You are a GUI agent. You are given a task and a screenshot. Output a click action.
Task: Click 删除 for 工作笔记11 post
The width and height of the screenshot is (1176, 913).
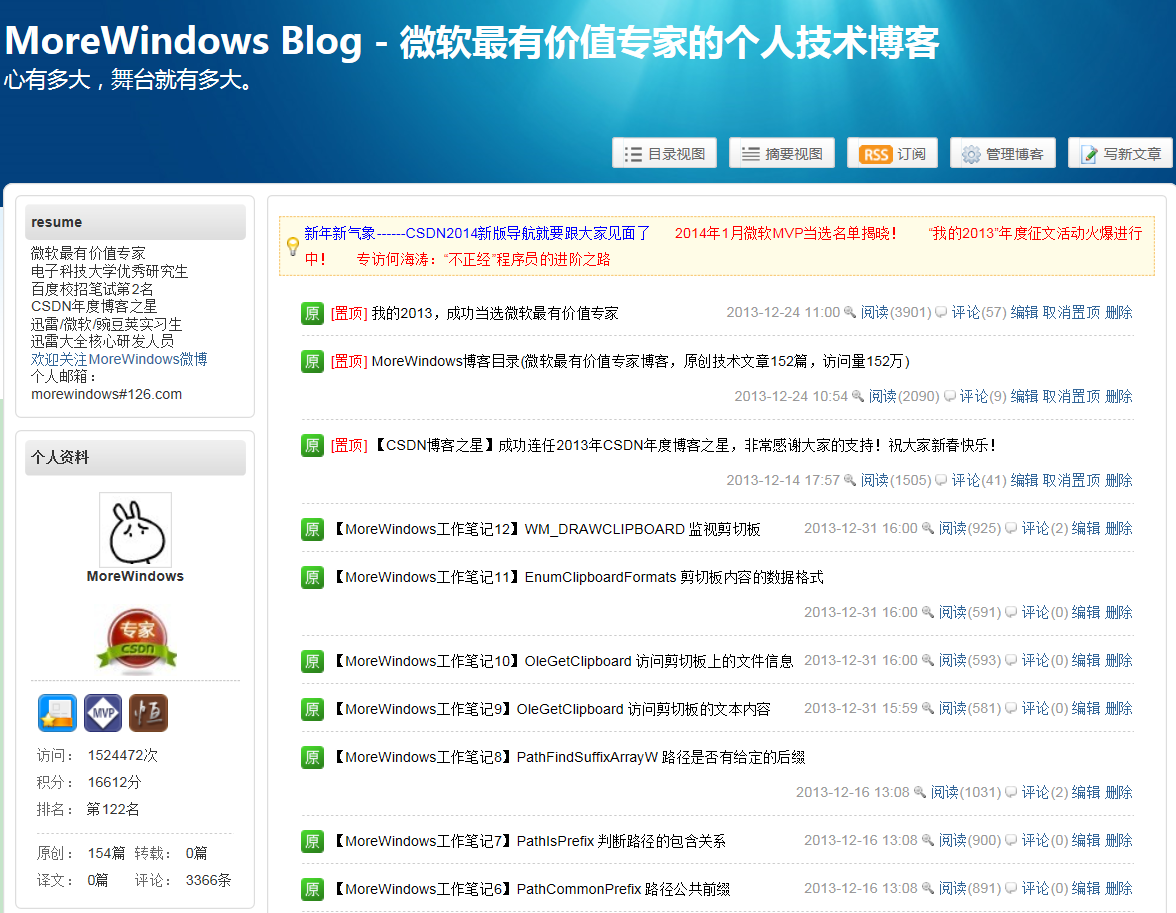point(1119,612)
